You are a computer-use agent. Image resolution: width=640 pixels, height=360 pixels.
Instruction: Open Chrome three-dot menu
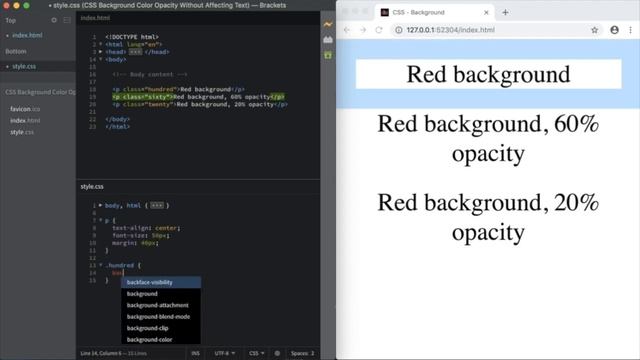630,30
